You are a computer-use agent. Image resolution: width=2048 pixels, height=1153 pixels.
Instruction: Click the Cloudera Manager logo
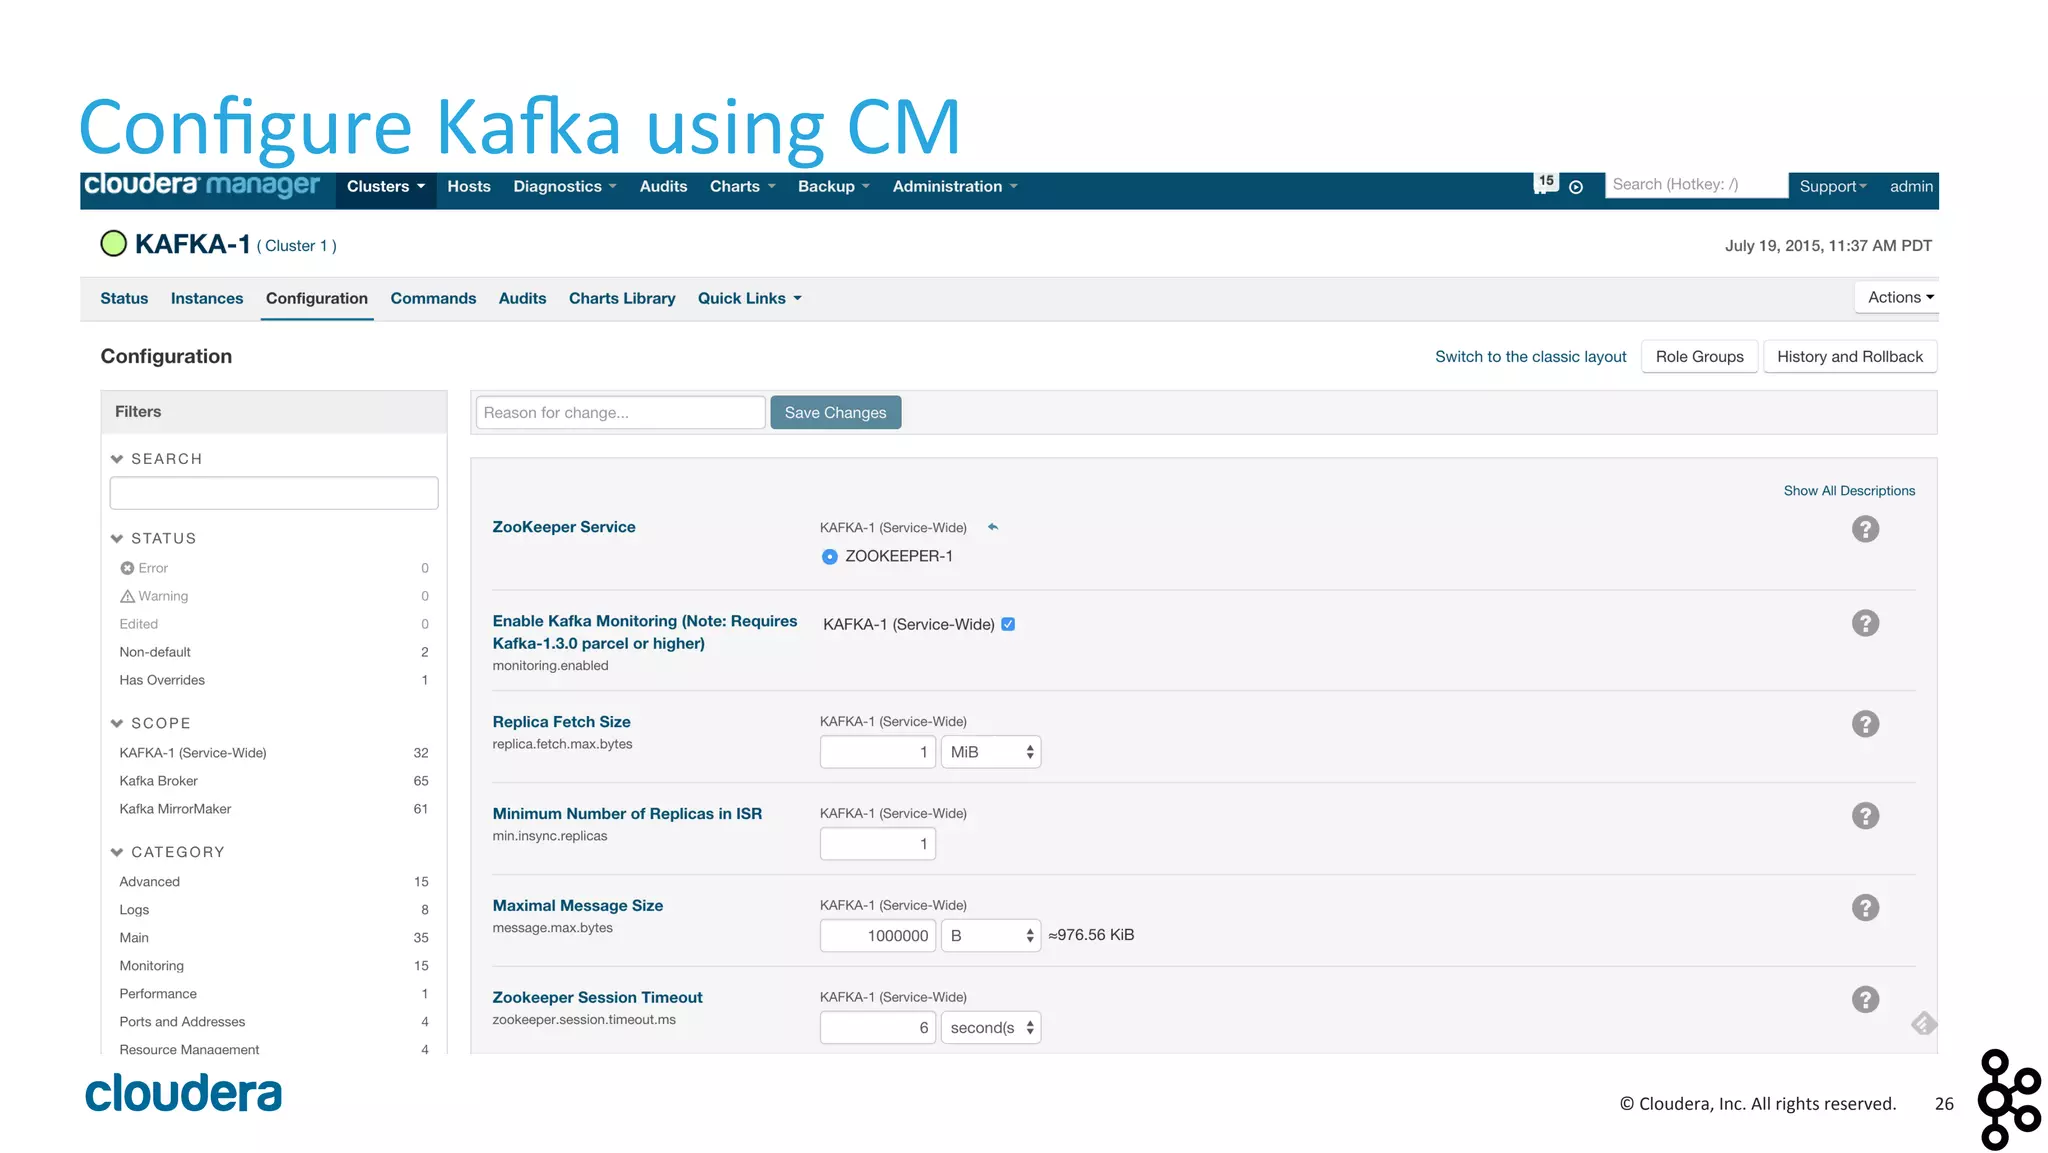click(x=202, y=186)
